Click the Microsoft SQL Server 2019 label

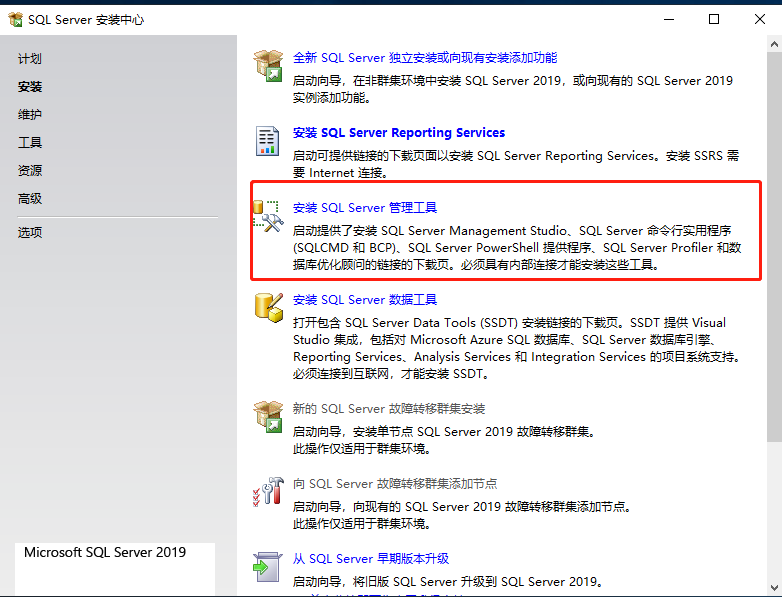pos(105,553)
